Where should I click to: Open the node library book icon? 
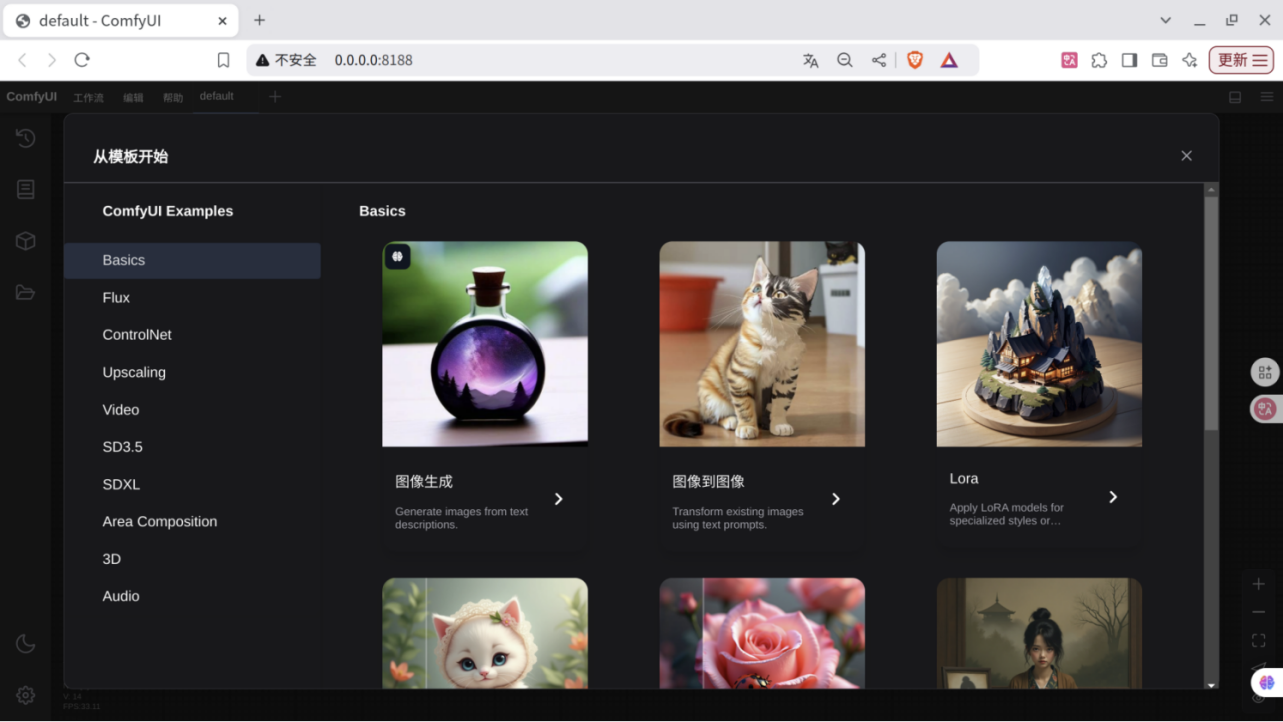26,189
